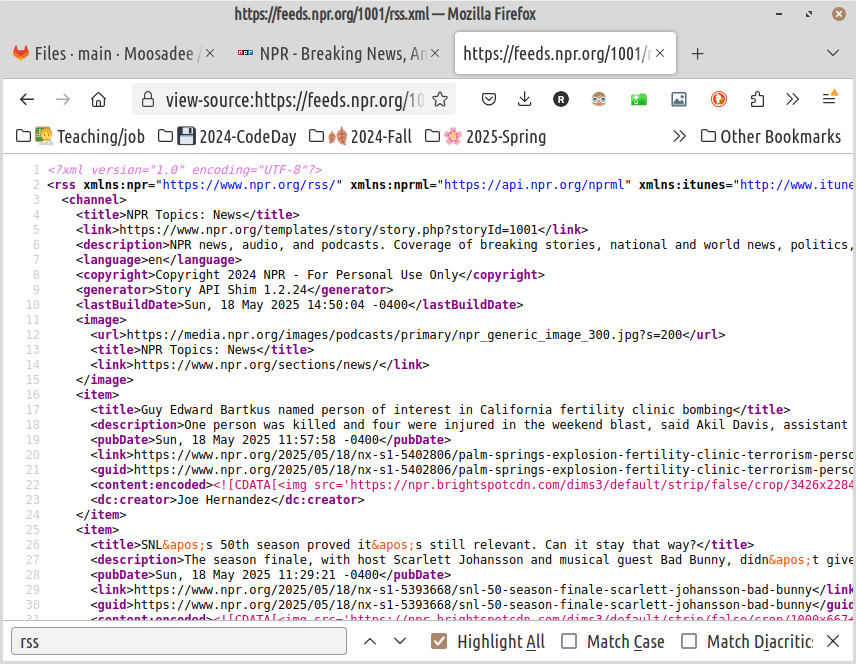Click the view-source URL address bar
This screenshot has width=856, height=664.
(295, 100)
